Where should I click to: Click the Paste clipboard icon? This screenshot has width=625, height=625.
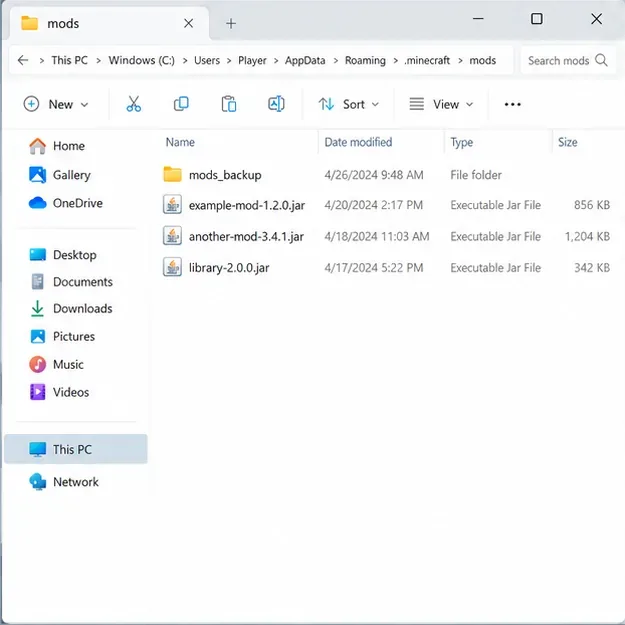coord(229,104)
